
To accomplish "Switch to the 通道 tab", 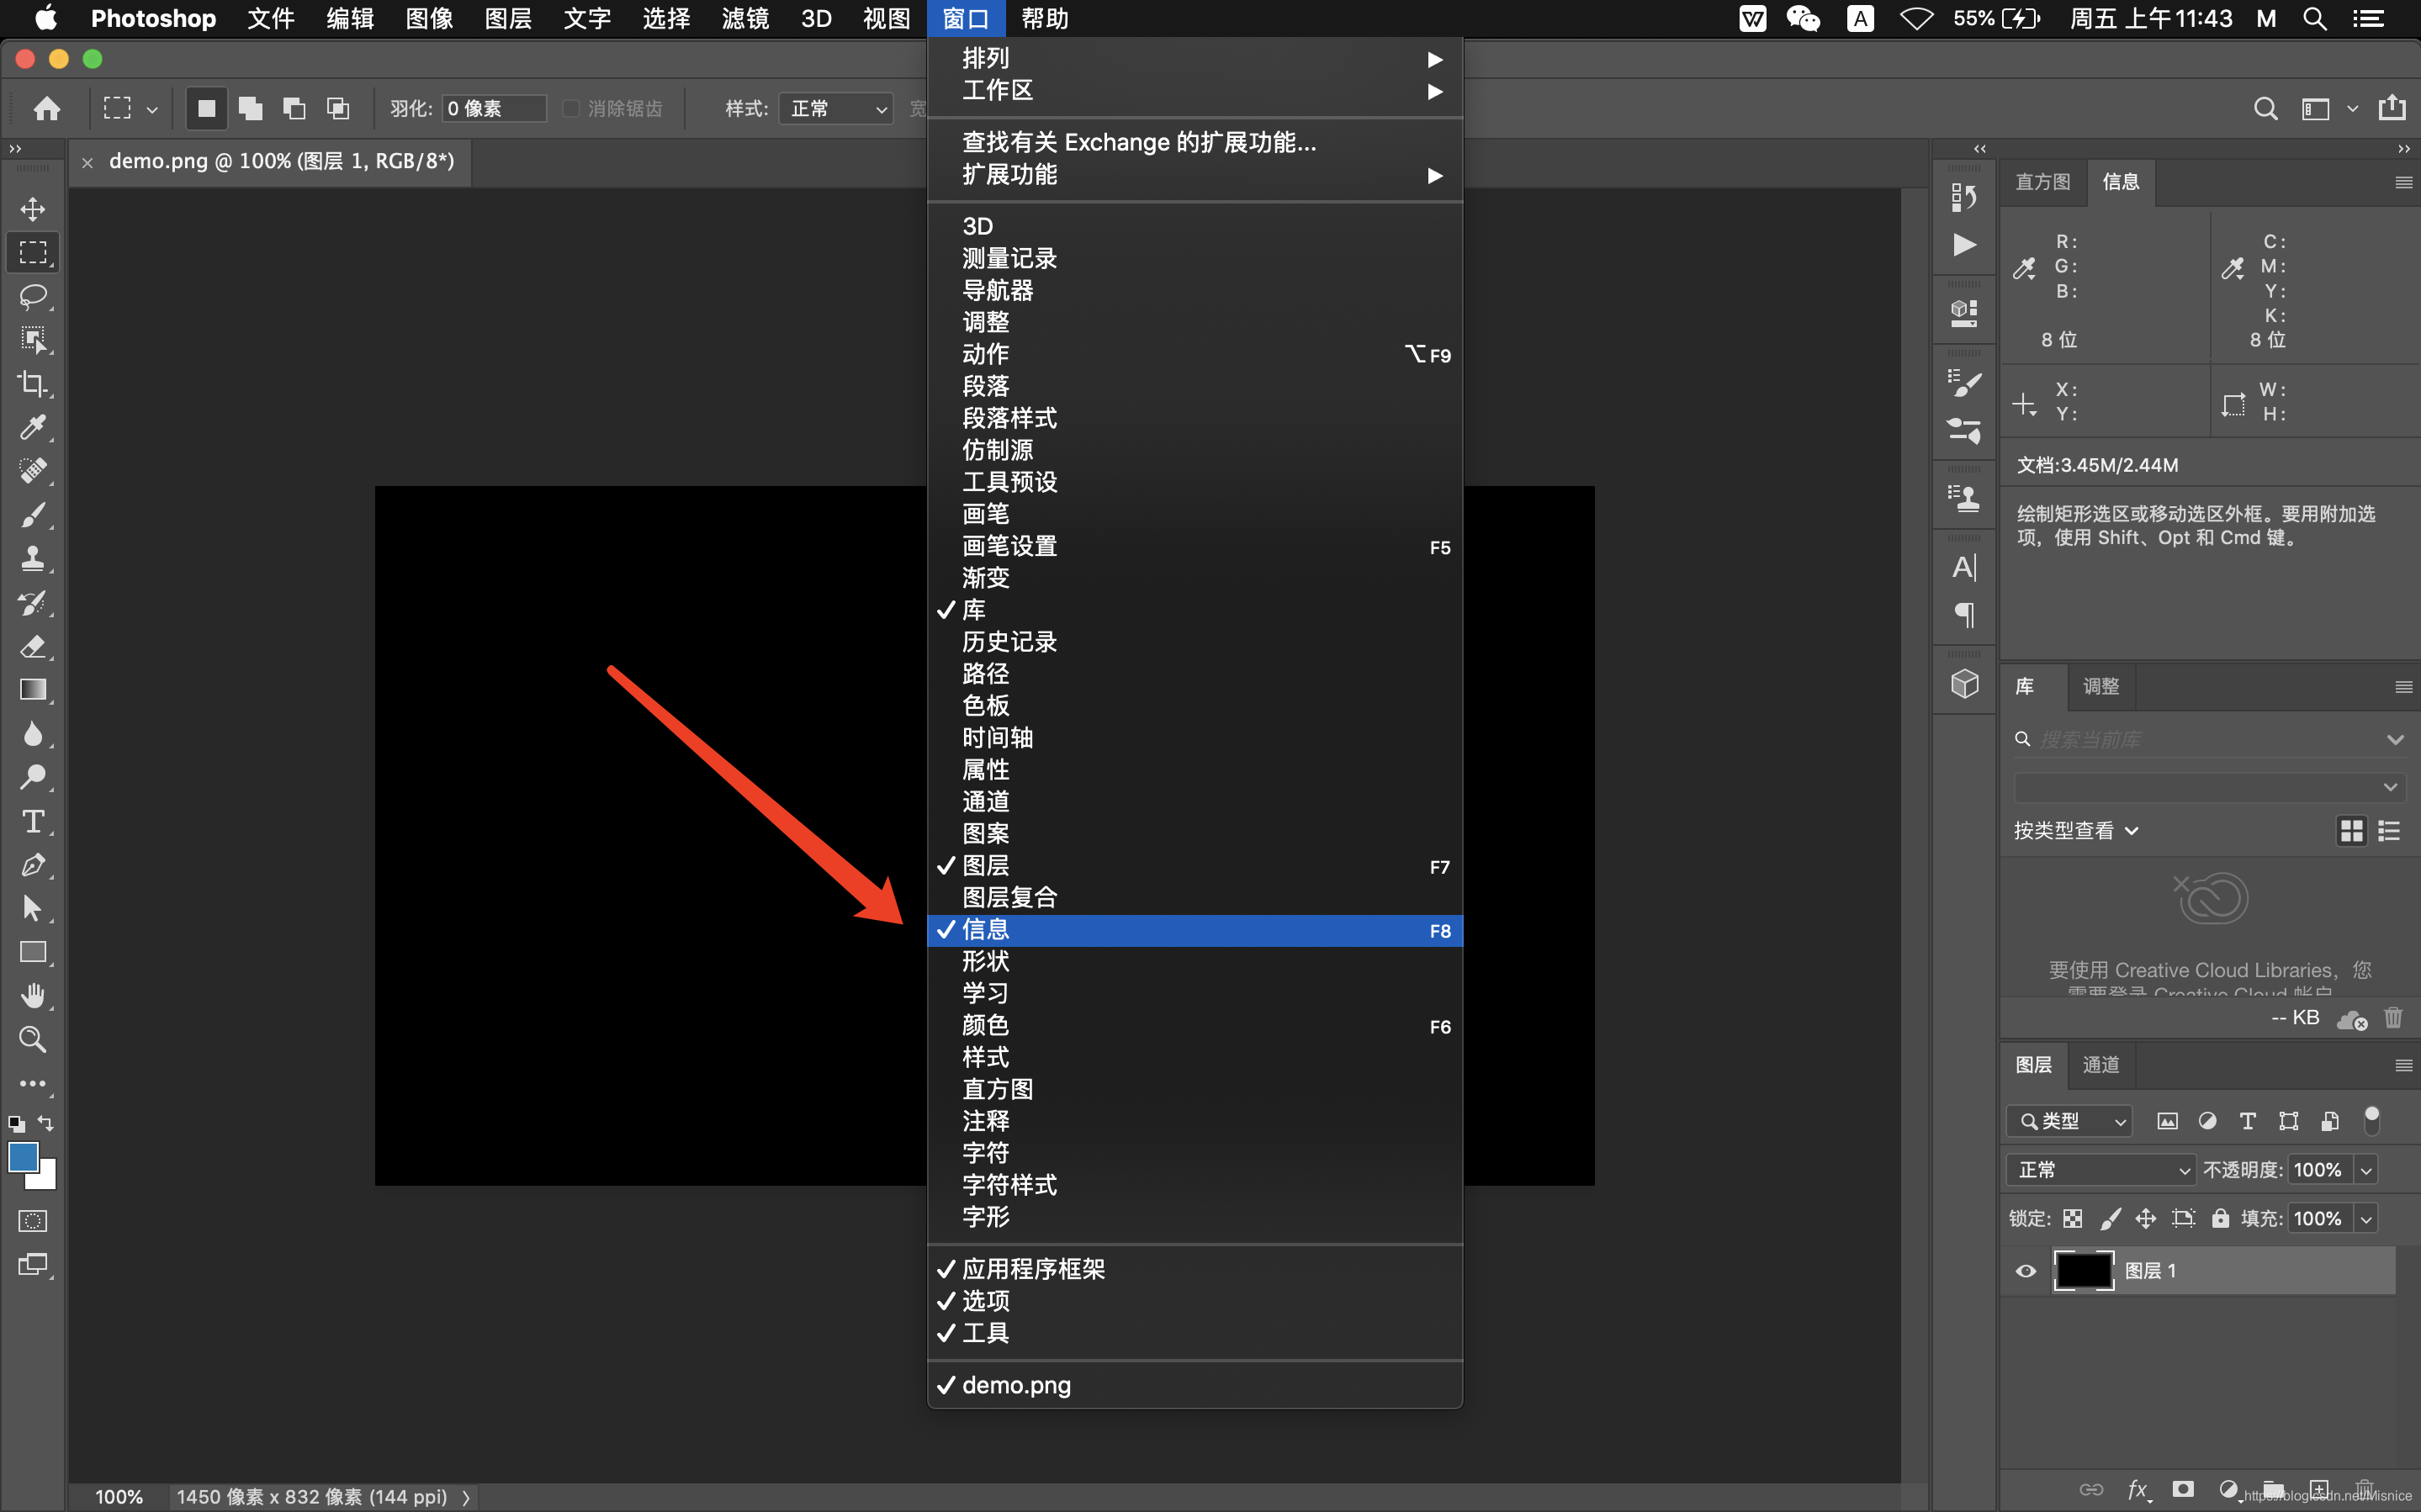I will (2100, 1065).
